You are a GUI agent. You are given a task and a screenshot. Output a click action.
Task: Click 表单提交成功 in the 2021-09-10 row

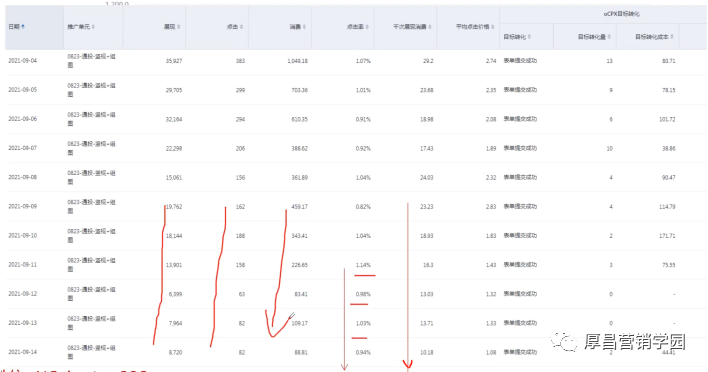point(520,235)
